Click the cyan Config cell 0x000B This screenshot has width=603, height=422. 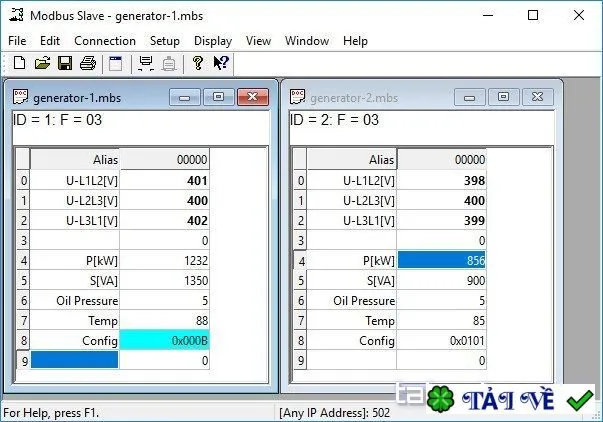165,340
